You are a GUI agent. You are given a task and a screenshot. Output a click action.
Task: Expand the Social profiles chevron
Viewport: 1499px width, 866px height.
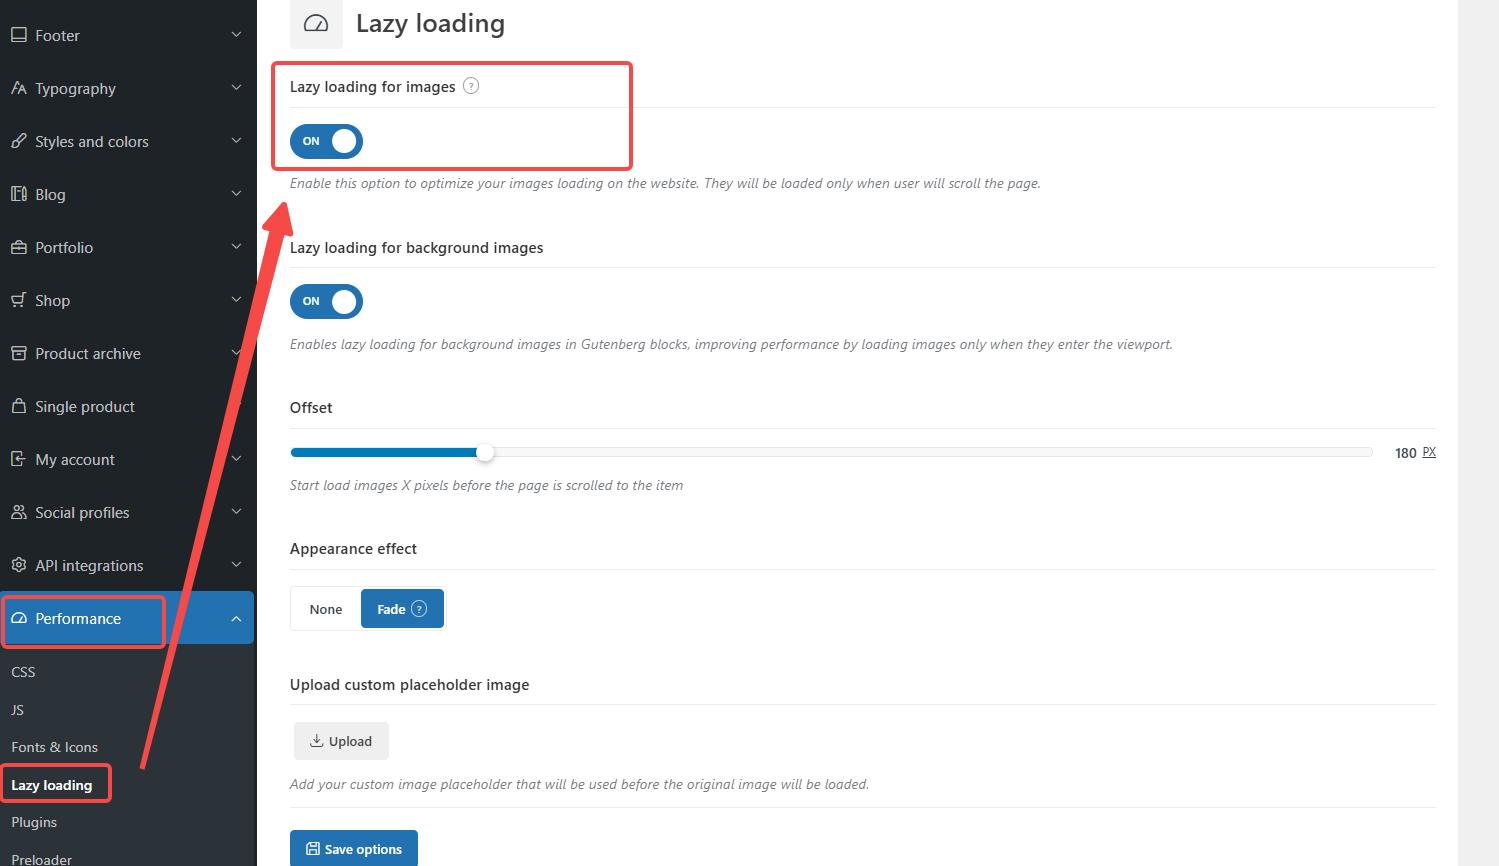[236, 512]
